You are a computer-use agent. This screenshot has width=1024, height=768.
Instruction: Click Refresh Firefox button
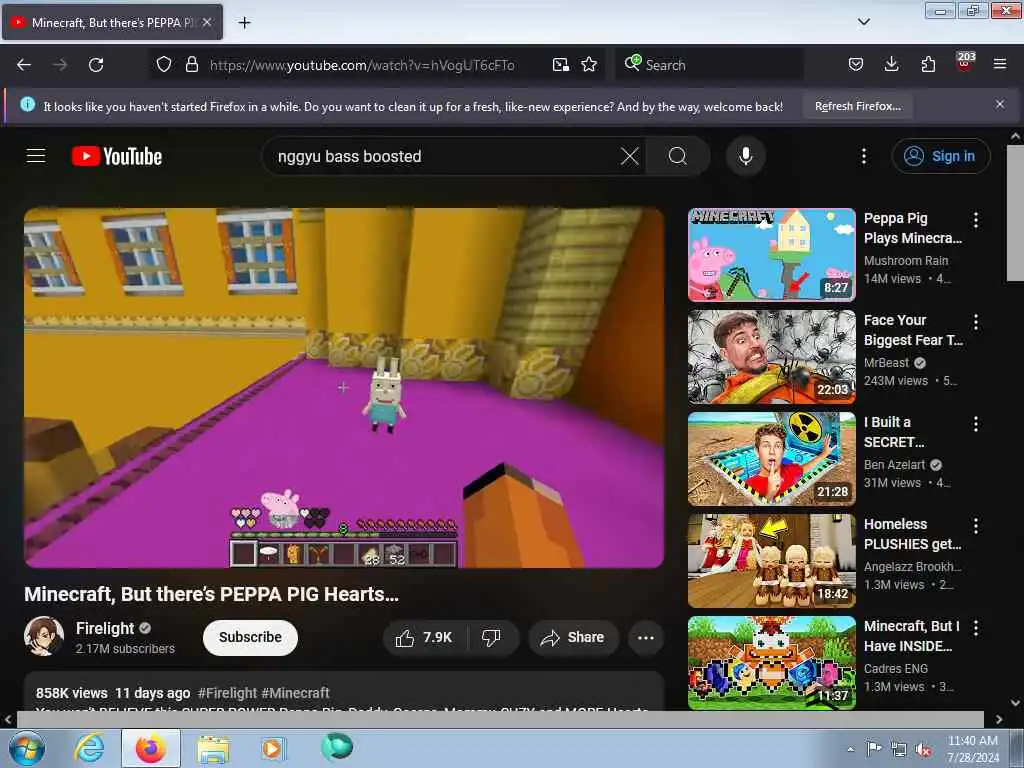pos(857,106)
